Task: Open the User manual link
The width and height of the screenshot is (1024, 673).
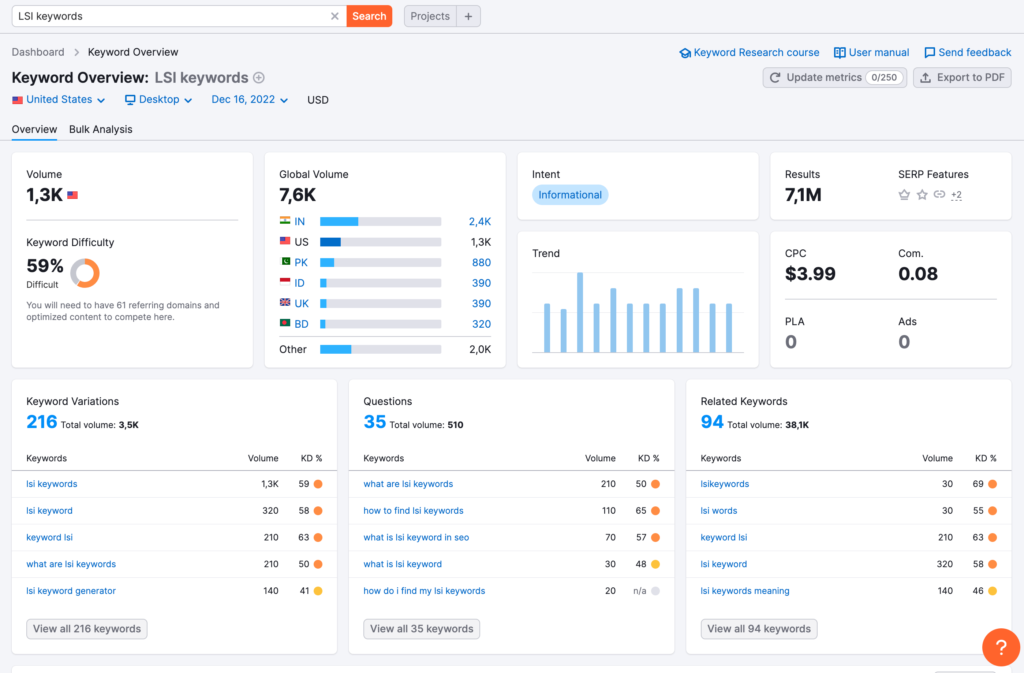Action: (x=872, y=52)
